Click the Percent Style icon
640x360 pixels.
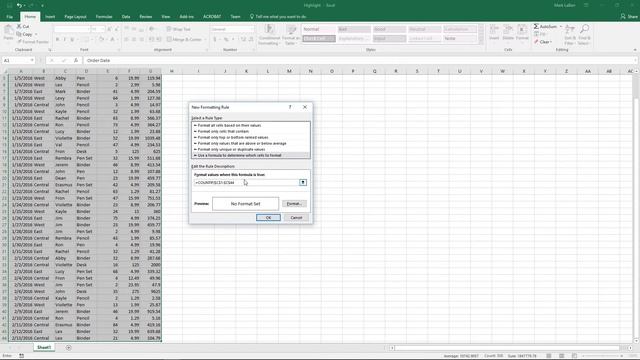[226, 40]
